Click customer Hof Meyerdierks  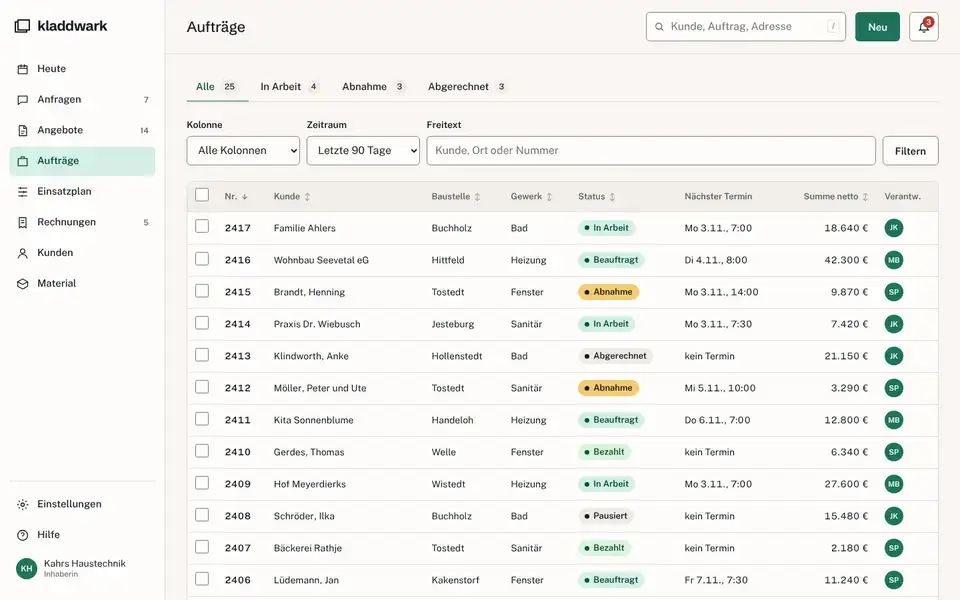point(309,484)
